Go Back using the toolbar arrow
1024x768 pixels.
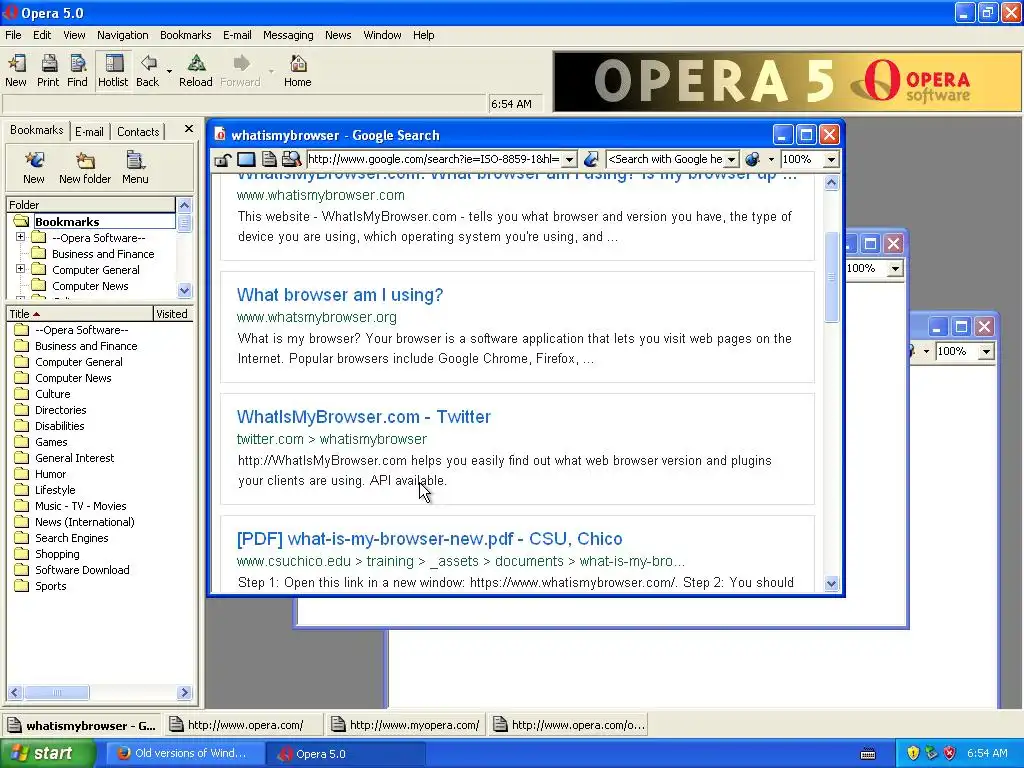(x=148, y=71)
